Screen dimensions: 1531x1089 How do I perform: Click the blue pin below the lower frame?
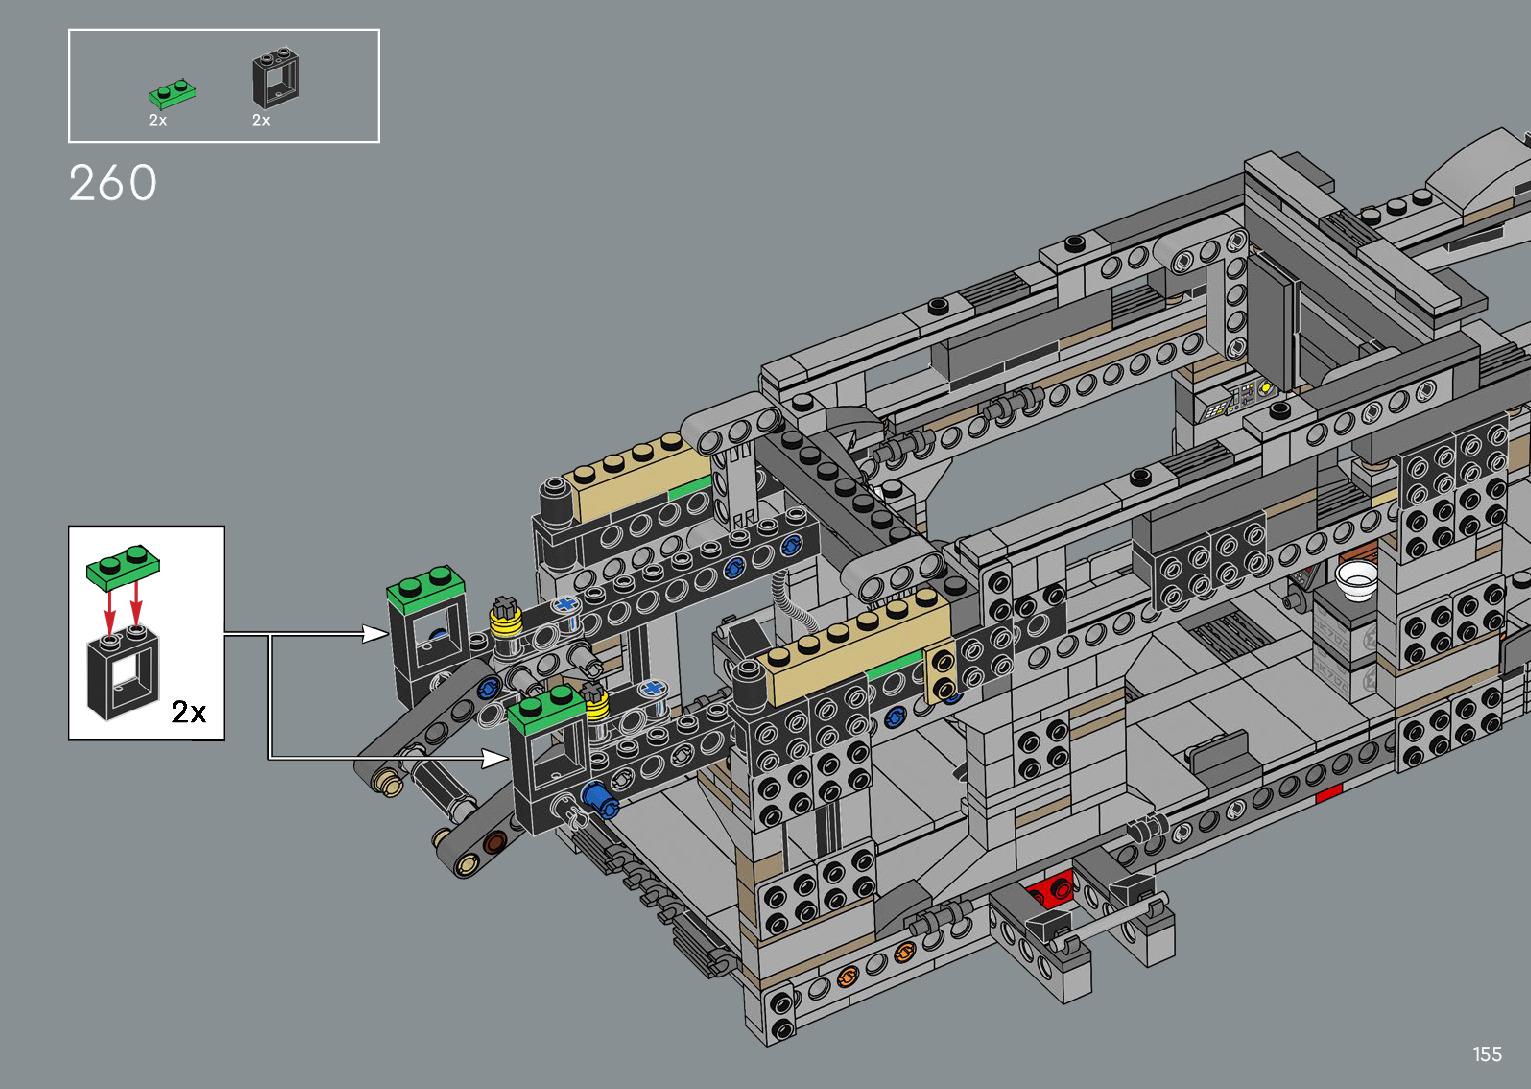coord(598,797)
